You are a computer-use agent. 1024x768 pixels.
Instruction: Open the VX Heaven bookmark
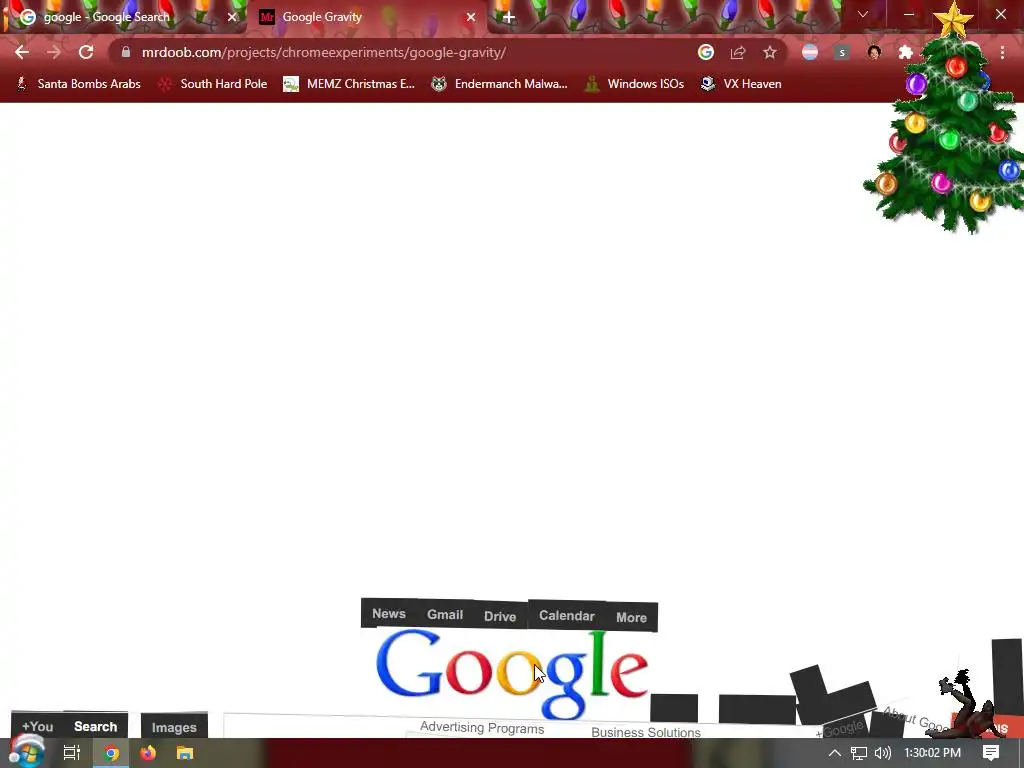741,84
